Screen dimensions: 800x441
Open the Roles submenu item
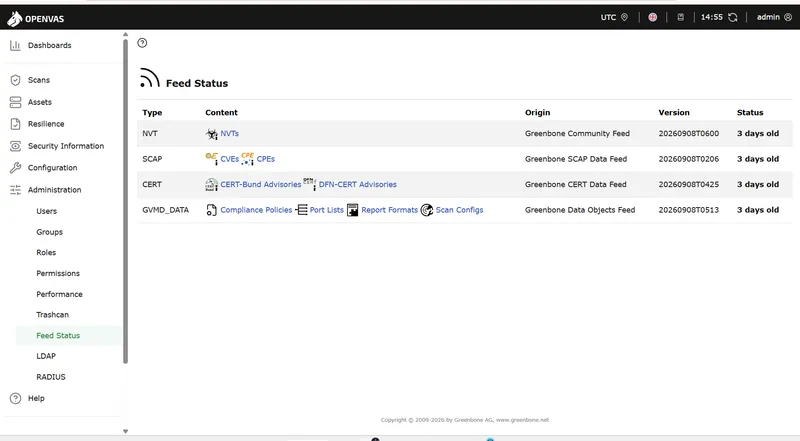[x=46, y=253]
